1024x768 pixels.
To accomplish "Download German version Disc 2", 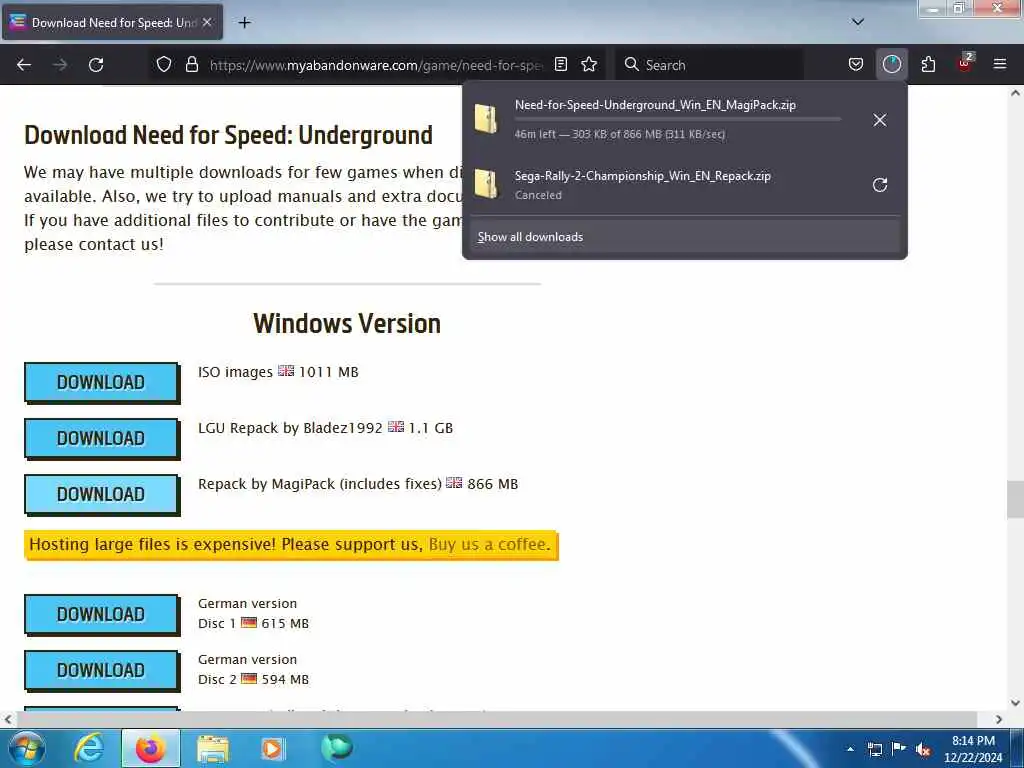I will [101, 670].
